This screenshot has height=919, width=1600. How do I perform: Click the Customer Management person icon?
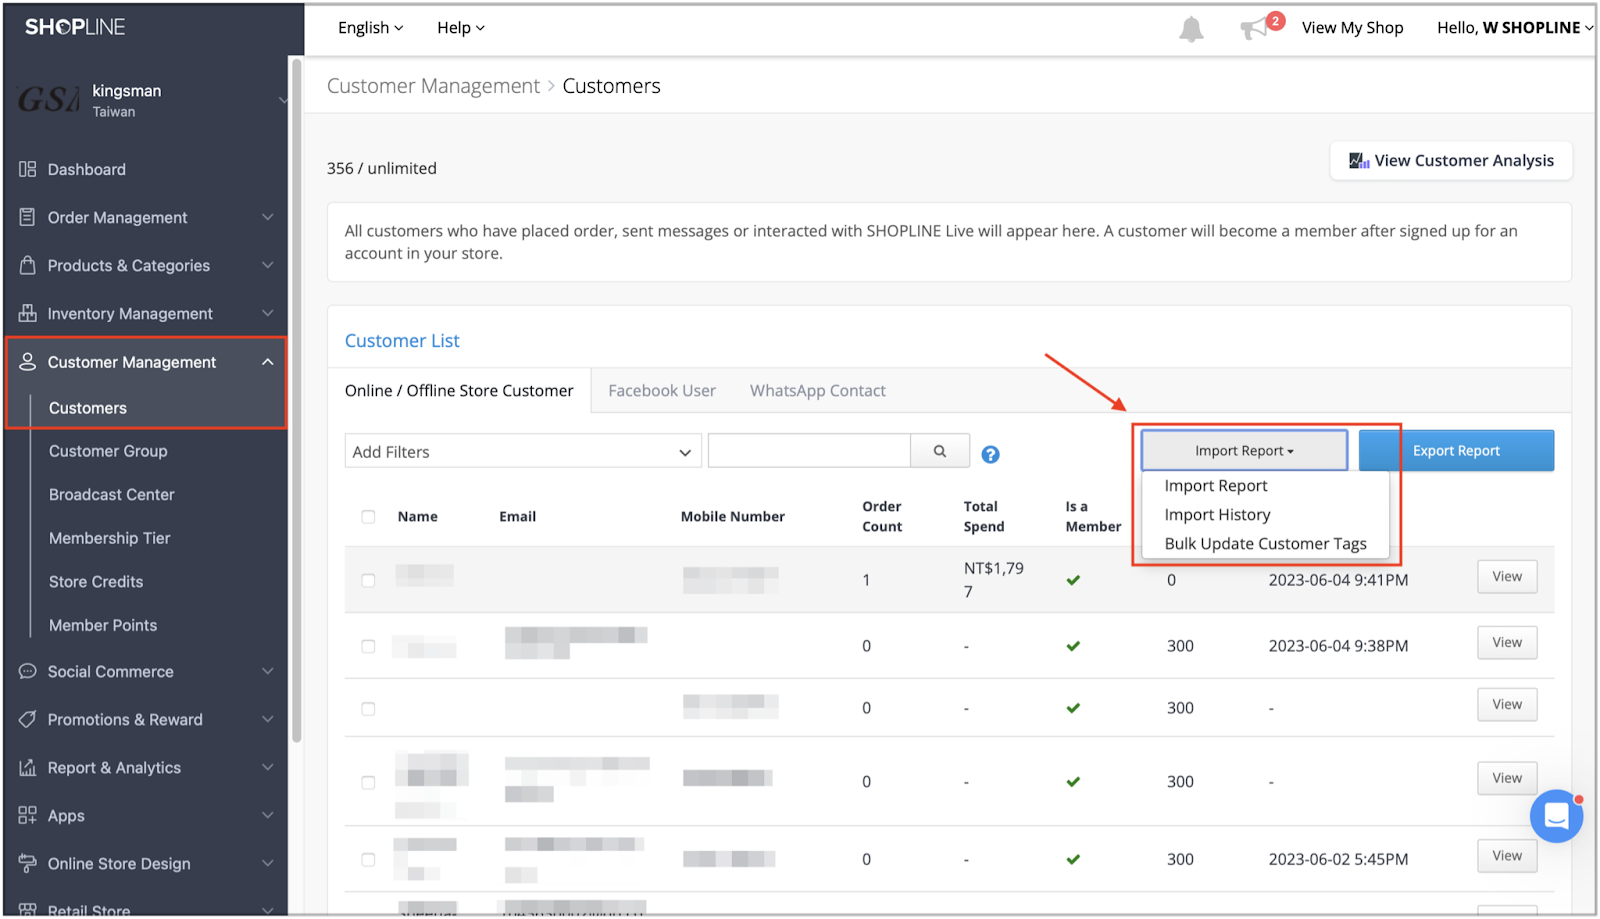point(27,361)
